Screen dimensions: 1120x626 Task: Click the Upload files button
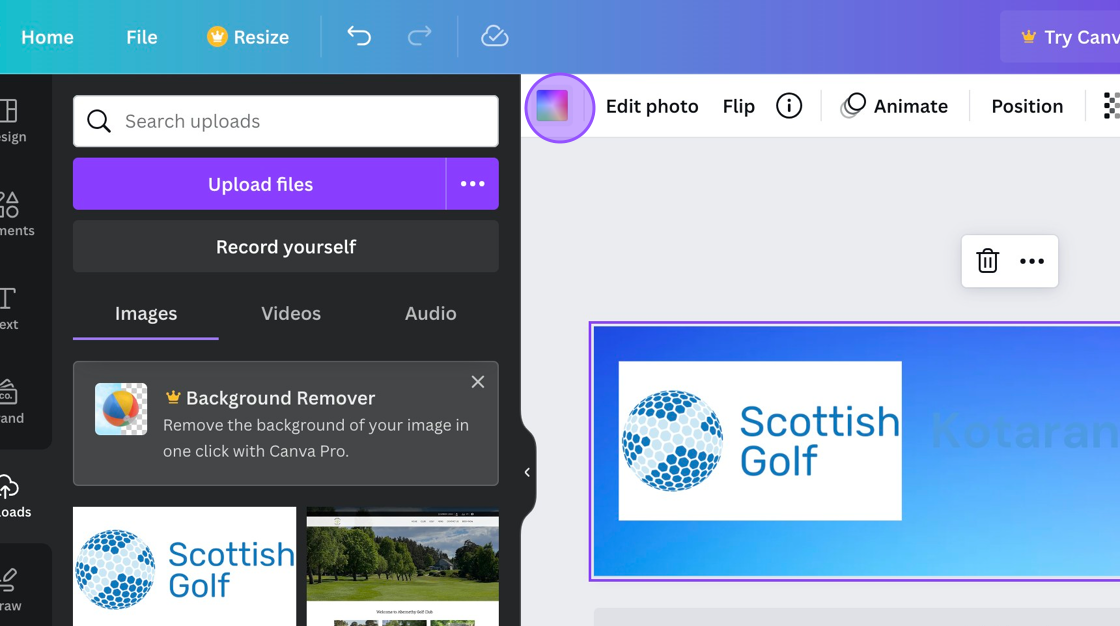[x=259, y=184]
